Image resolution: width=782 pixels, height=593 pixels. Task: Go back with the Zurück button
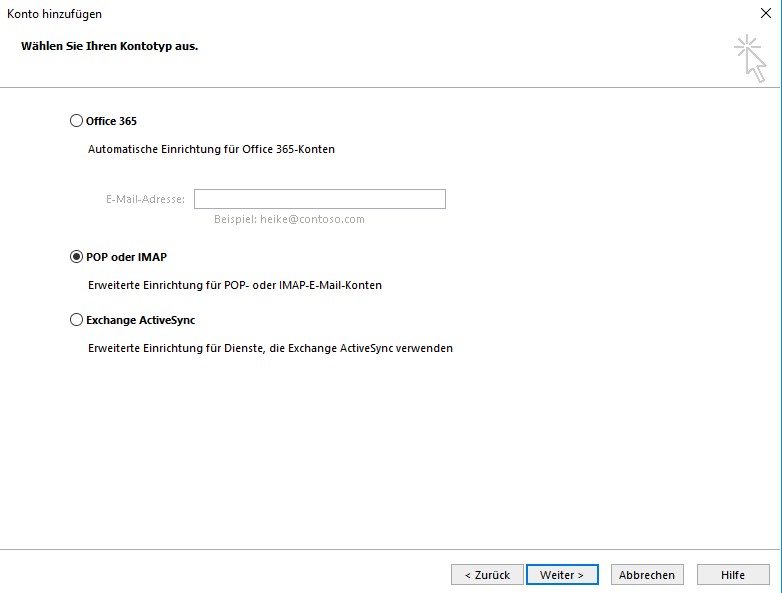487,575
